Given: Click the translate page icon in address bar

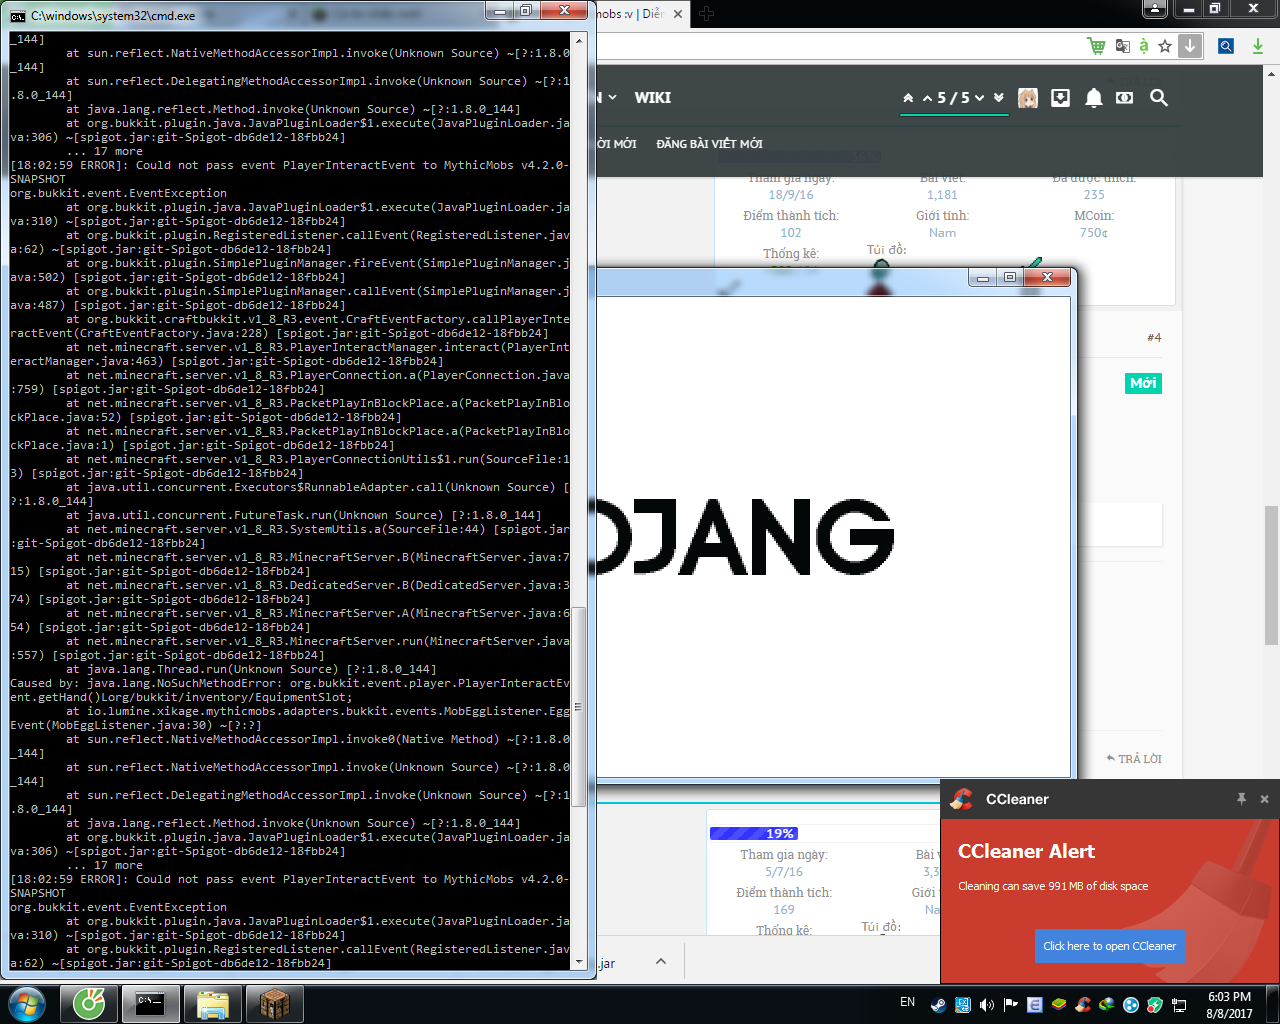Looking at the screenshot, I should [1122, 46].
